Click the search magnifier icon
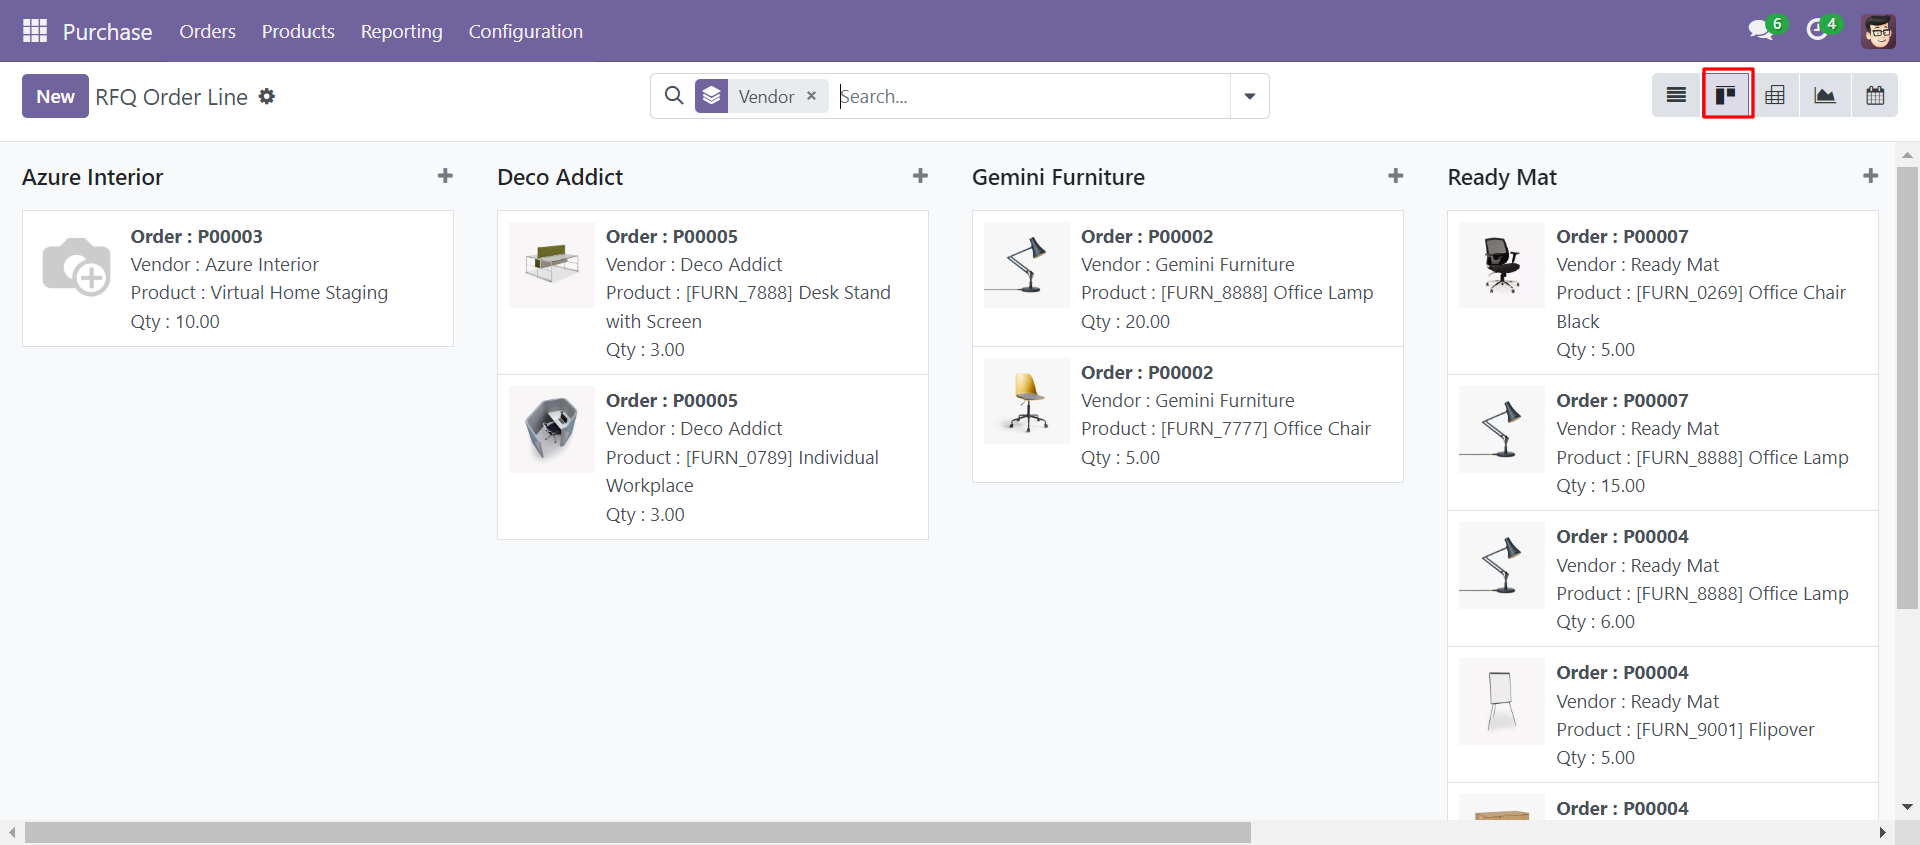Image resolution: width=1920 pixels, height=845 pixels. point(674,96)
